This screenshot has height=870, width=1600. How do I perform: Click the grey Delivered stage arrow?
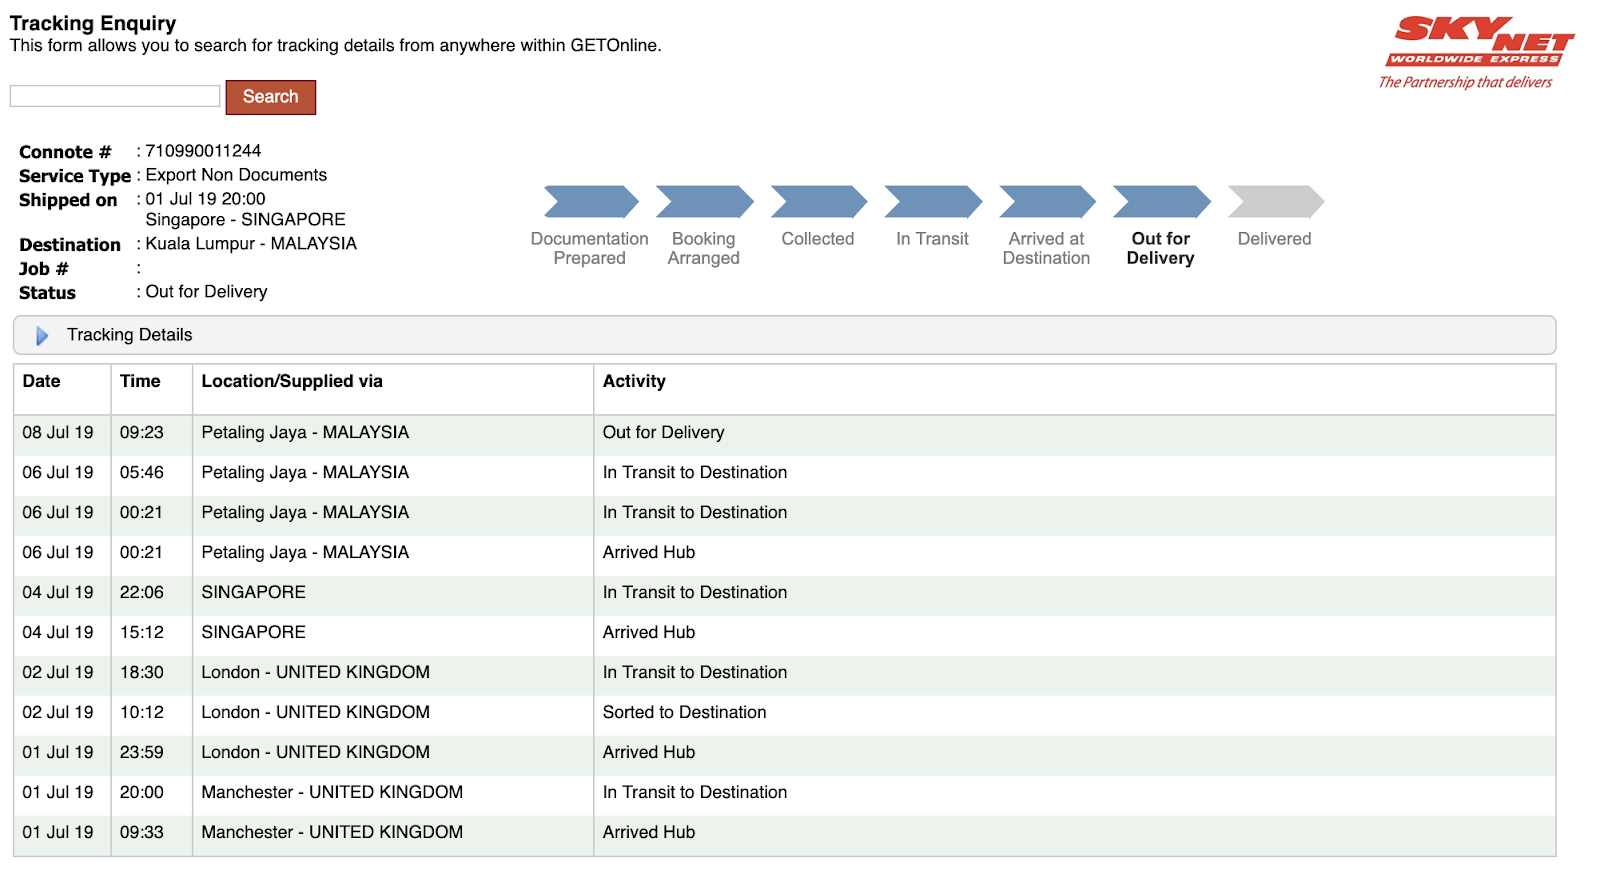1275,202
